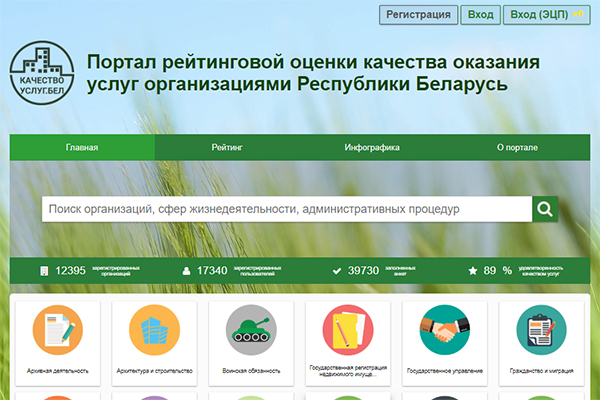Click the 89 % satisfaction value

pos(497,271)
